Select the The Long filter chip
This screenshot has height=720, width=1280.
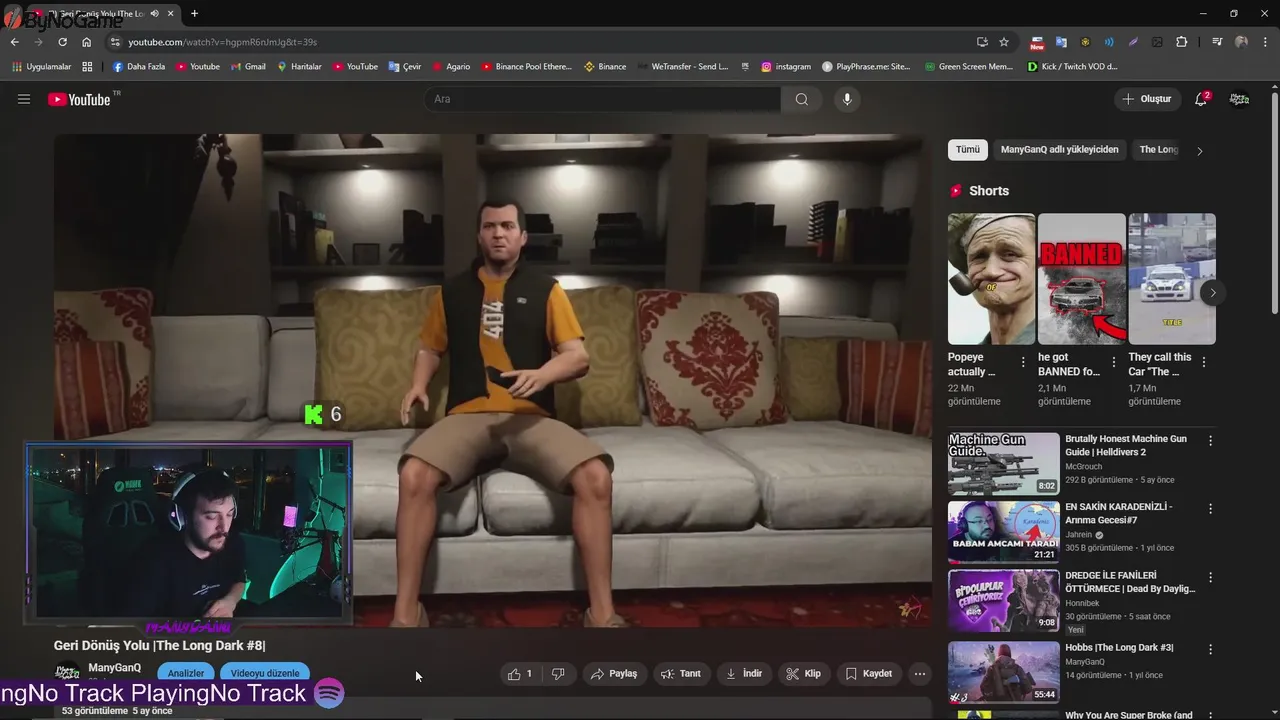[x=1158, y=150]
